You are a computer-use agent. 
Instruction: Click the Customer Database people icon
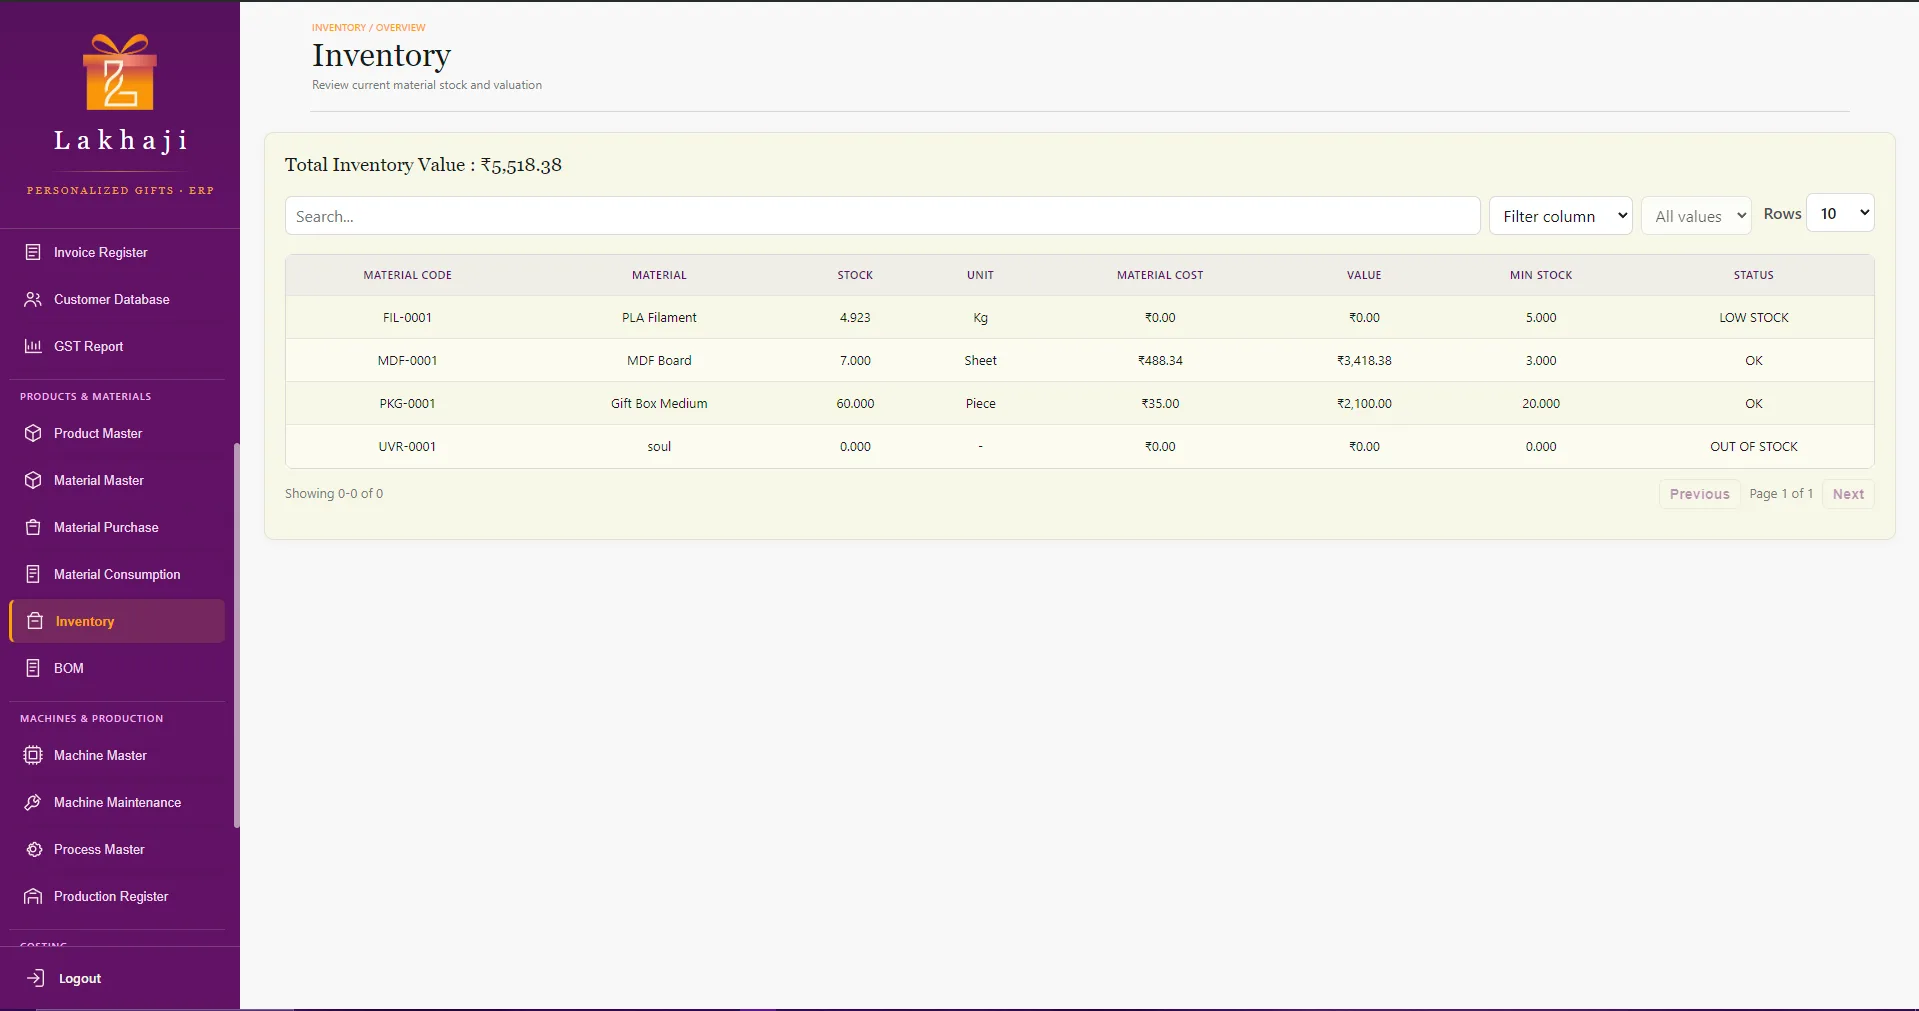33,299
